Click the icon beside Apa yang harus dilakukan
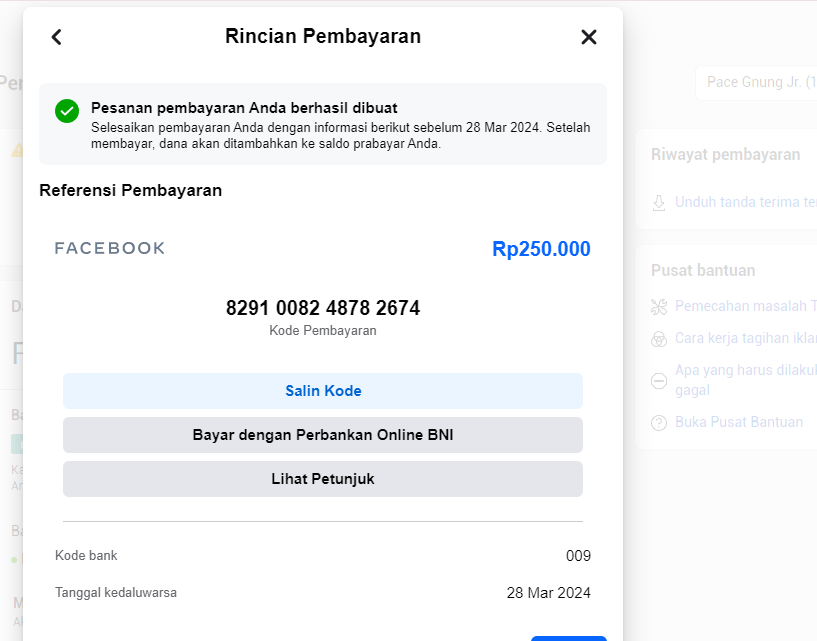Image resolution: width=817 pixels, height=641 pixels. [659, 380]
